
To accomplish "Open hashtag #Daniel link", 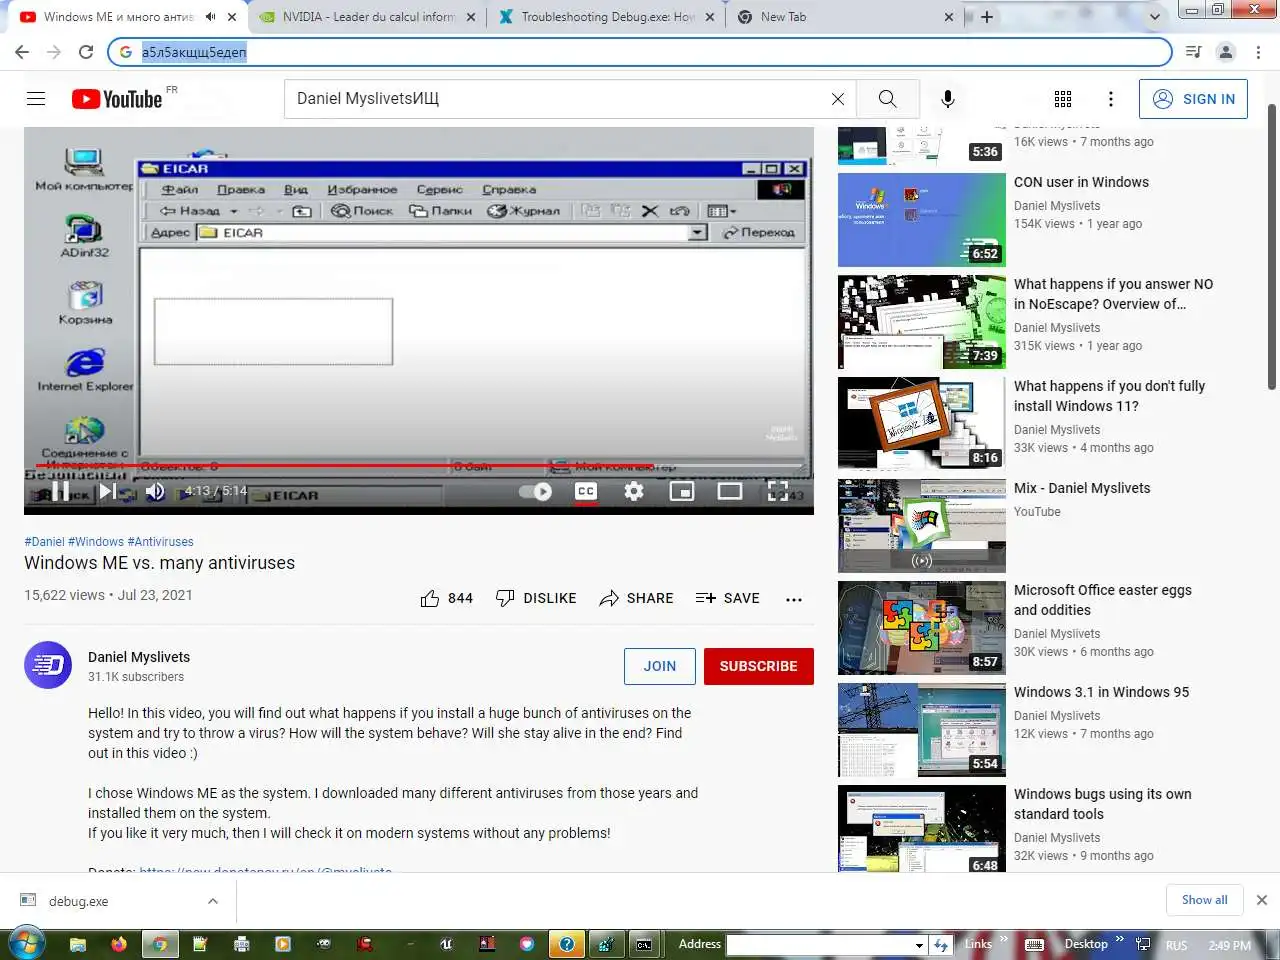I will coord(44,542).
